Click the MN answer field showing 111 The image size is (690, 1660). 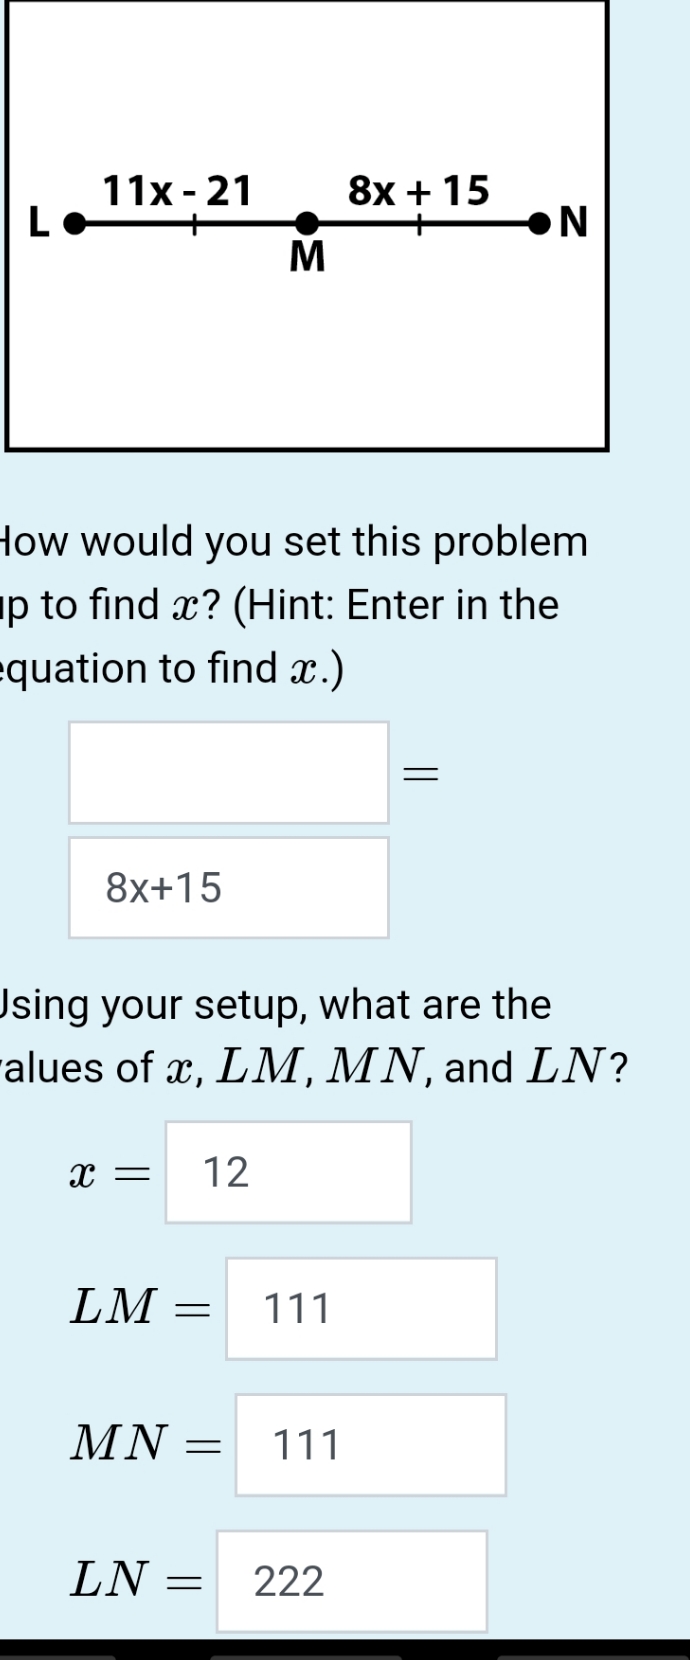[x=370, y=1444]
